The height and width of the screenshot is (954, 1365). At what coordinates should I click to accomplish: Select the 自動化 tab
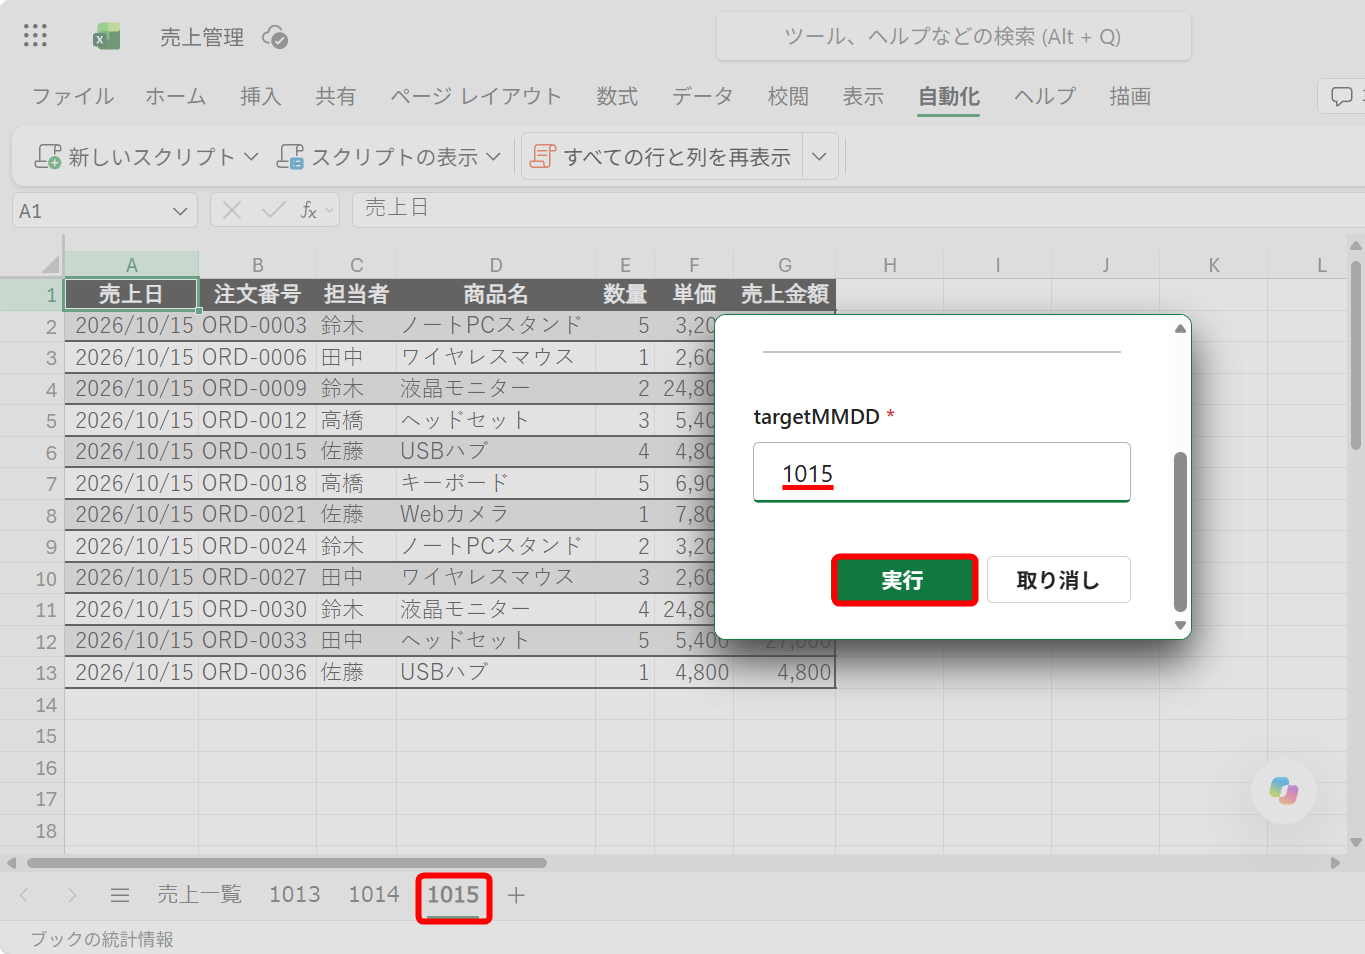pos(949,97)
